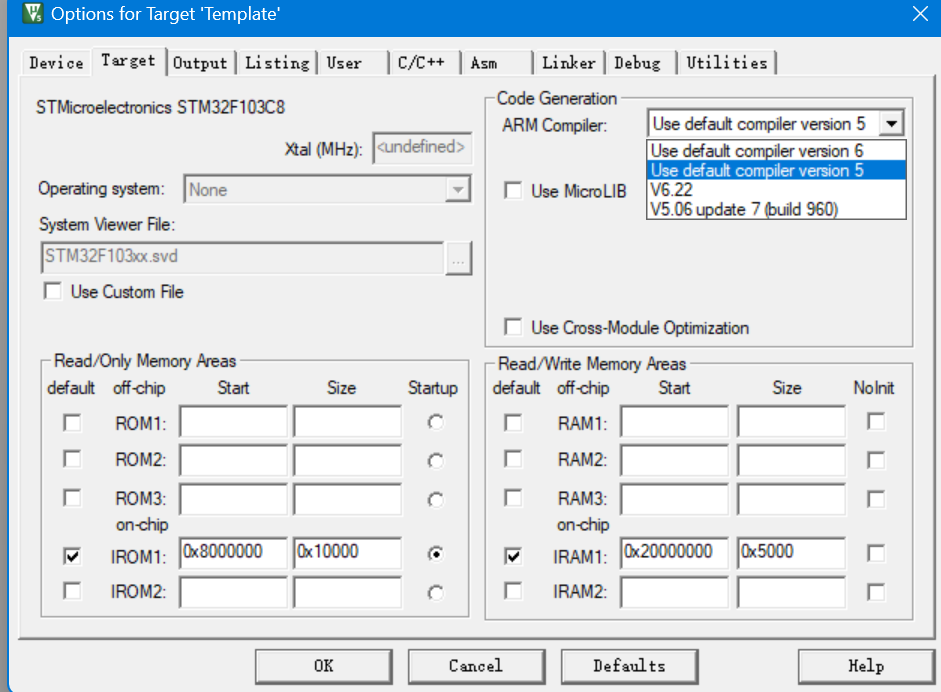This screenshot has width=941, height=692.
Task: Open the Linker tab
Action: [568, 63]
